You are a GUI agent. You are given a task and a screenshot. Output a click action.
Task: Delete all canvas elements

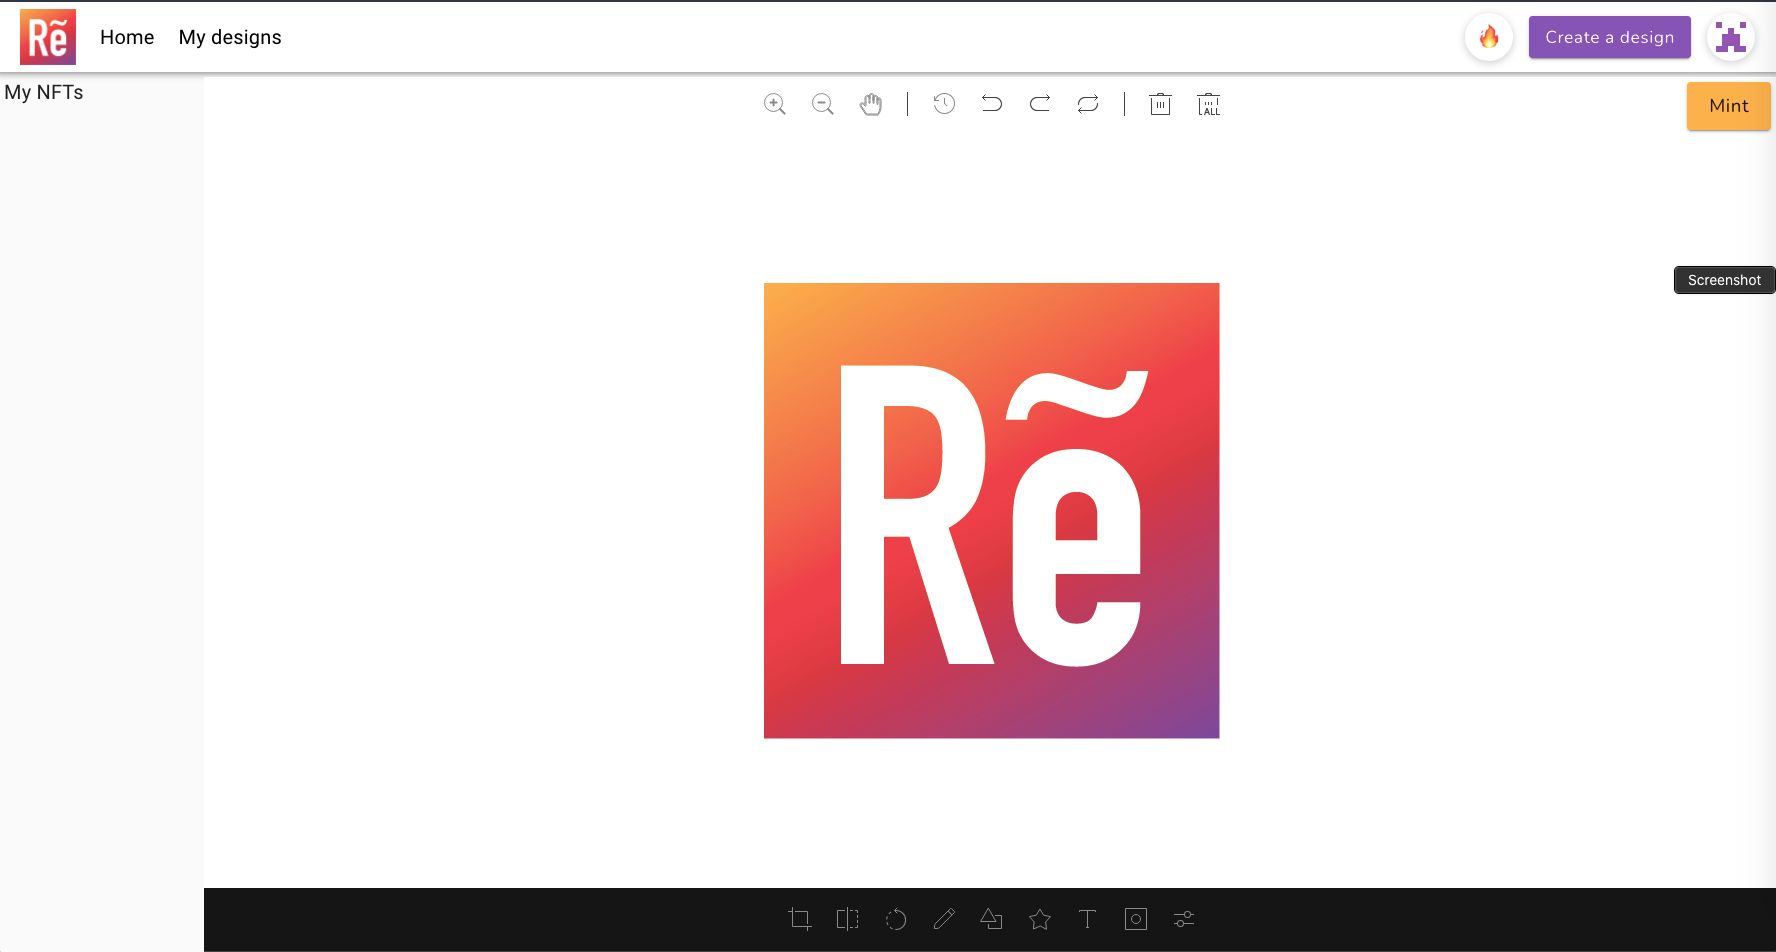[x=1208, y=104]
